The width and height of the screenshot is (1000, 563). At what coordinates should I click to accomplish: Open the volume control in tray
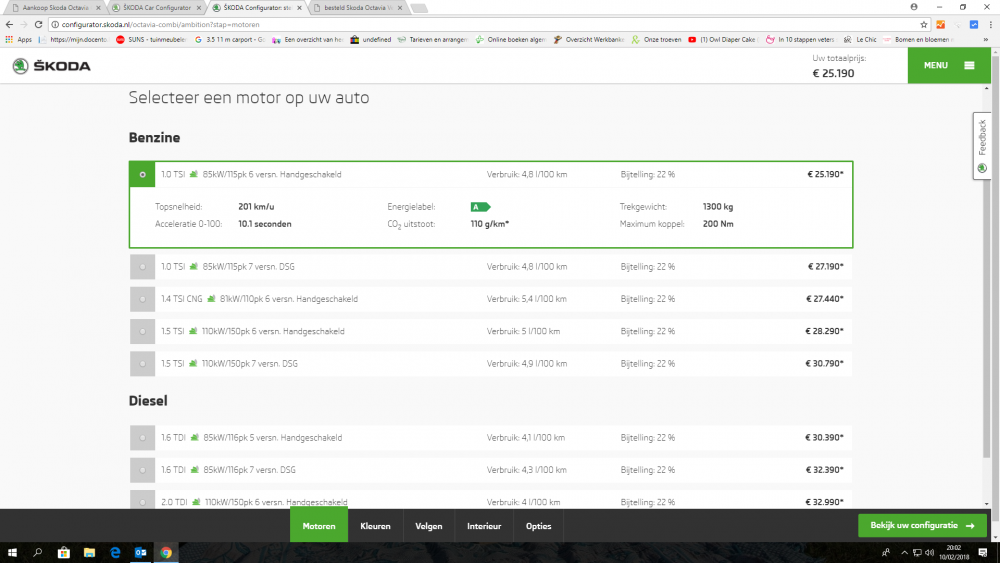pos(929,553)
